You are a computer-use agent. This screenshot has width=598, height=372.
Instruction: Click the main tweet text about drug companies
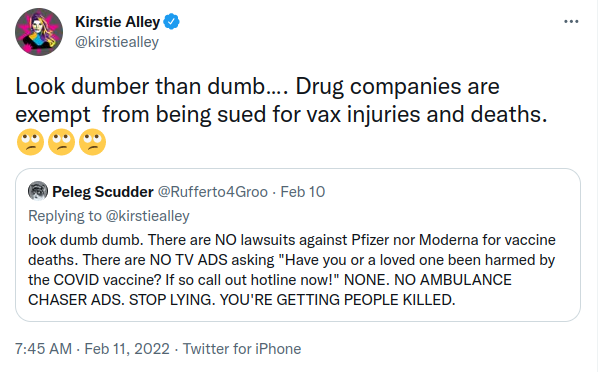pyautogui.click(x=281, y=100)
